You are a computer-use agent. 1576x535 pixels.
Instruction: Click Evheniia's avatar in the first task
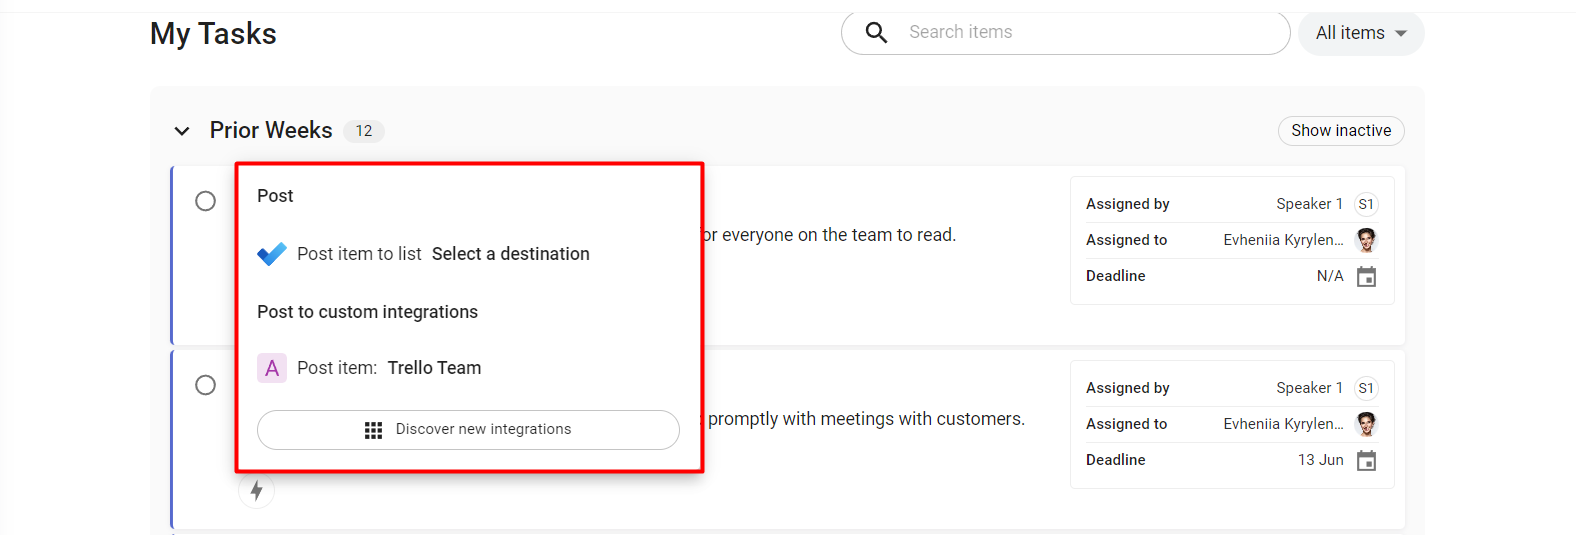pos(1366,240)
